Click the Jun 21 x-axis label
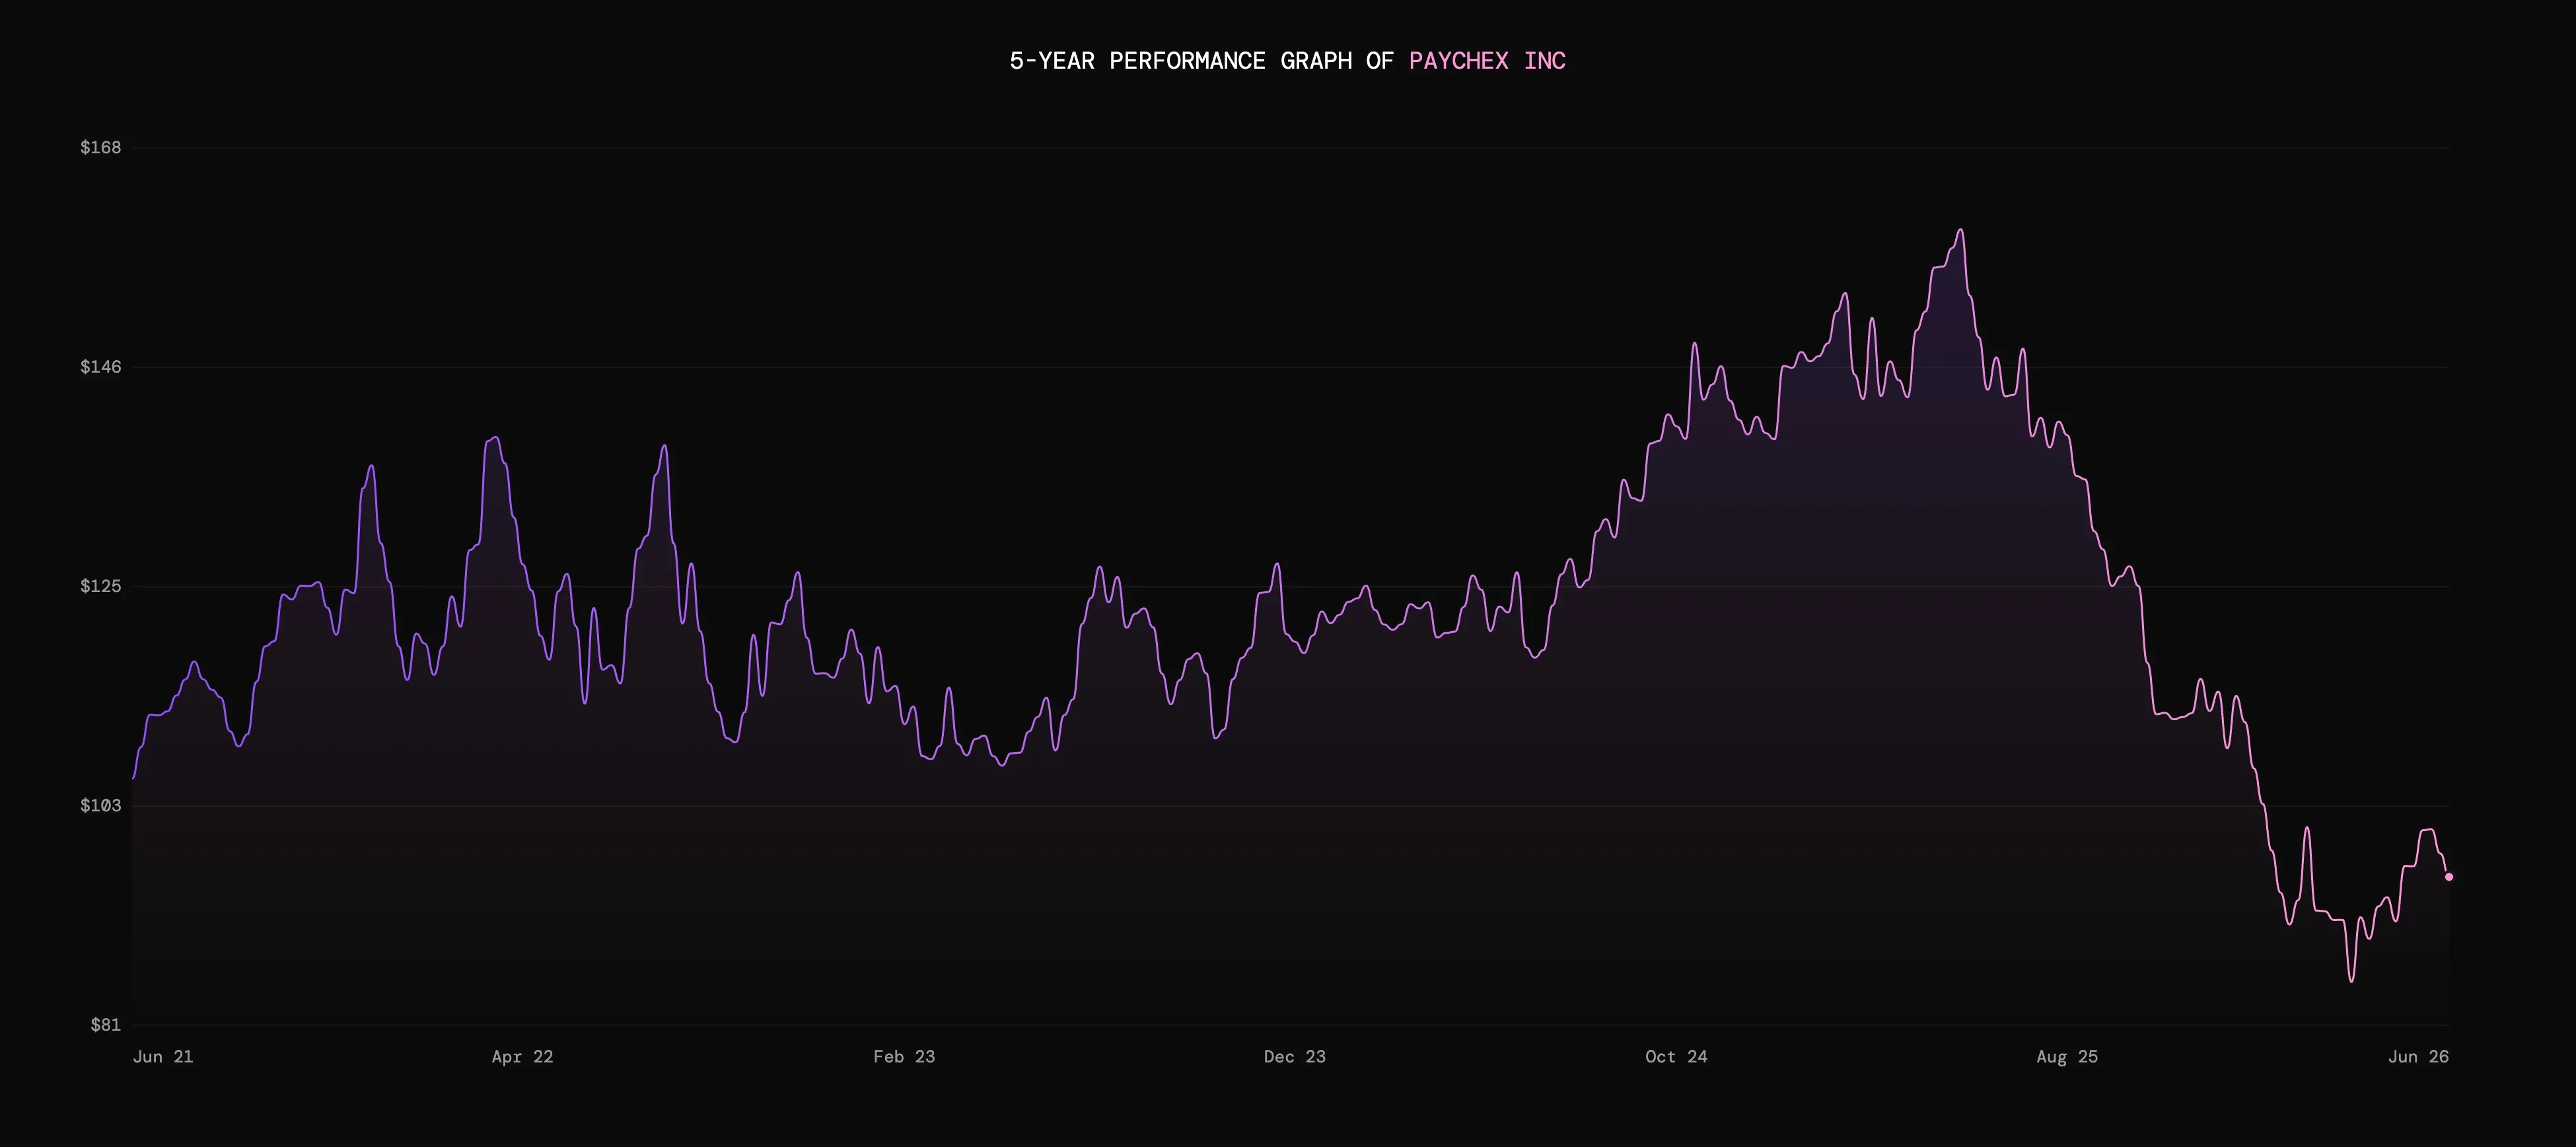Viewport: 2576px width, 1147px height. (x=163, y=1056)
